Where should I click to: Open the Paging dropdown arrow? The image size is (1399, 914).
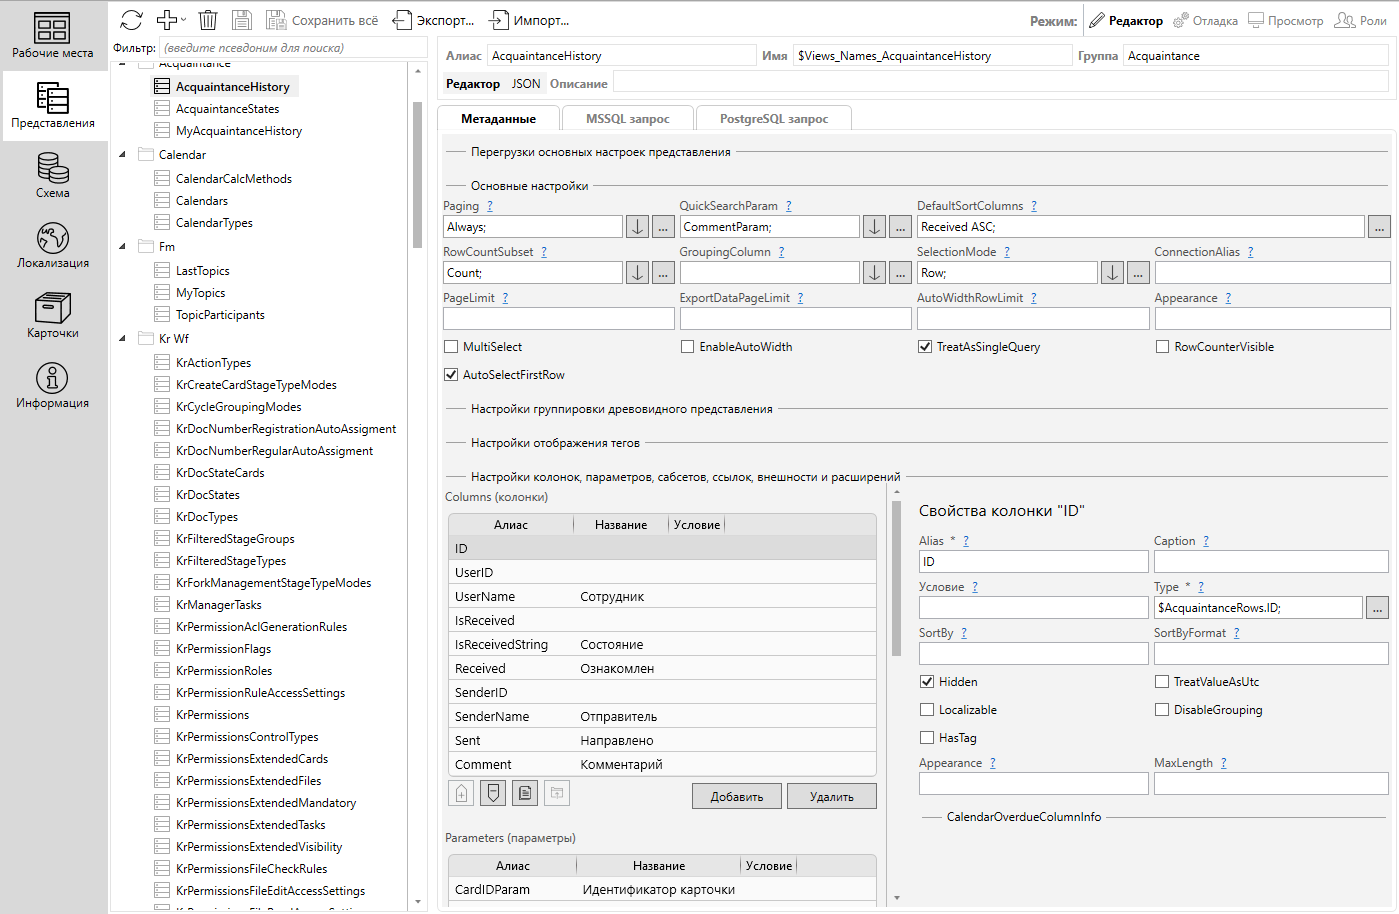coord(637,227)
